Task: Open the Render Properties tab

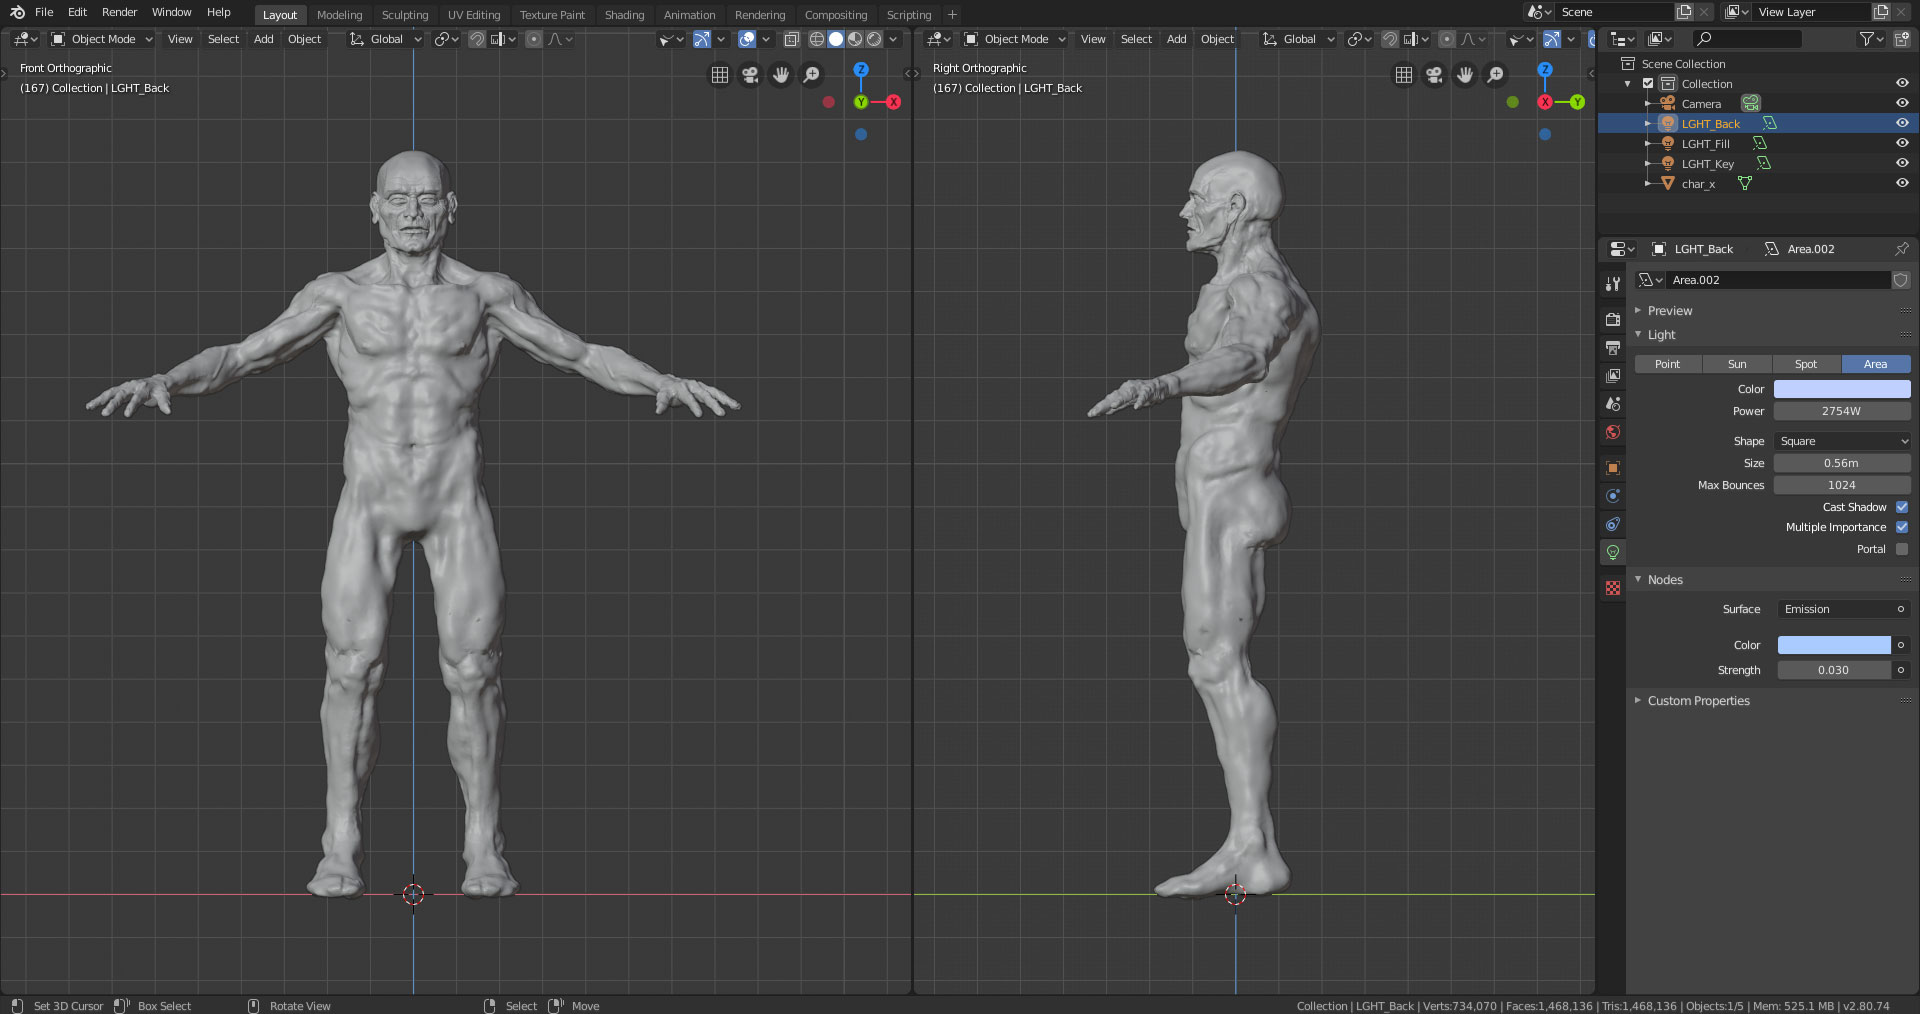Action: (x=1612, y=319)
